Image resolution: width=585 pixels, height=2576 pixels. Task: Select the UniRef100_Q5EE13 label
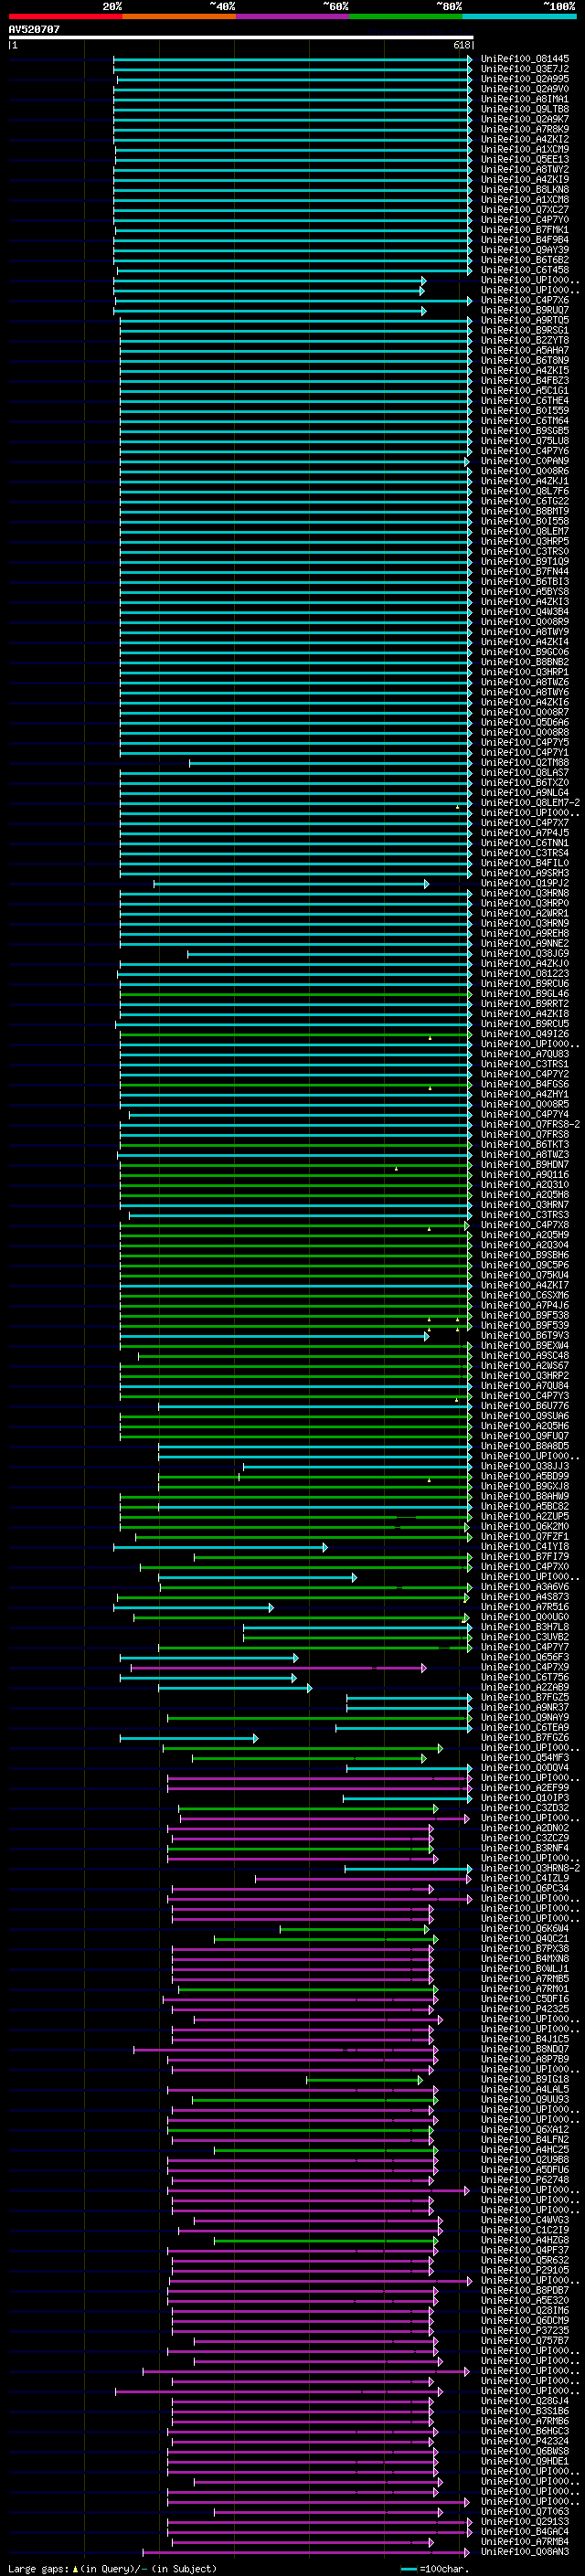pos(524,159)
